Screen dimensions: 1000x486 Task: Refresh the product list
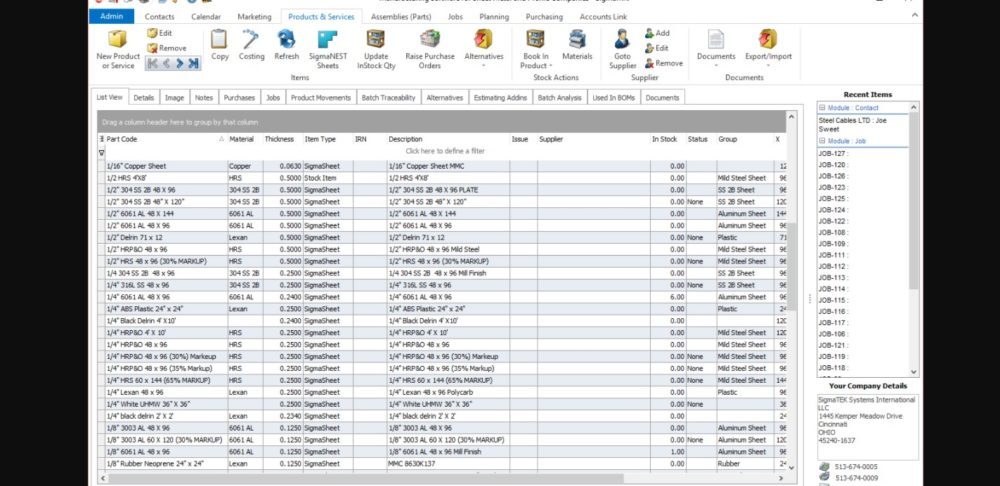pyautogui.click(x=287, y=40)
